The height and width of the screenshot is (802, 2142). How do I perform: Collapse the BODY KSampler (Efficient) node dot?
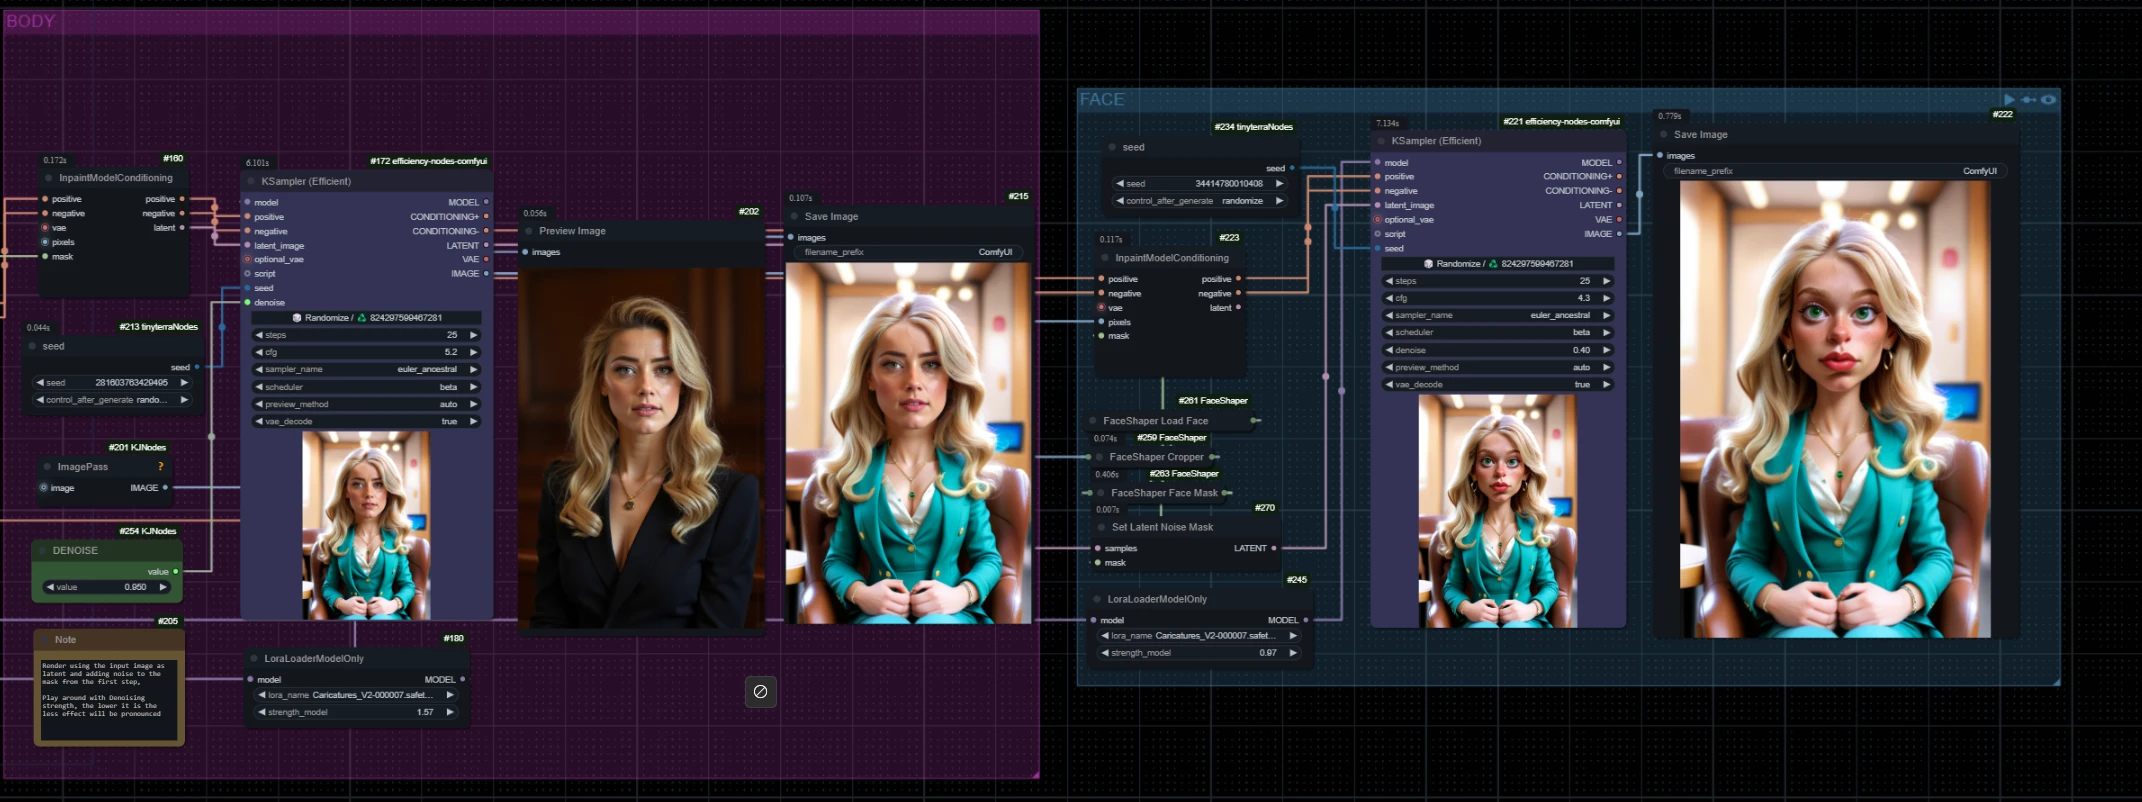(x=251, y=182)
